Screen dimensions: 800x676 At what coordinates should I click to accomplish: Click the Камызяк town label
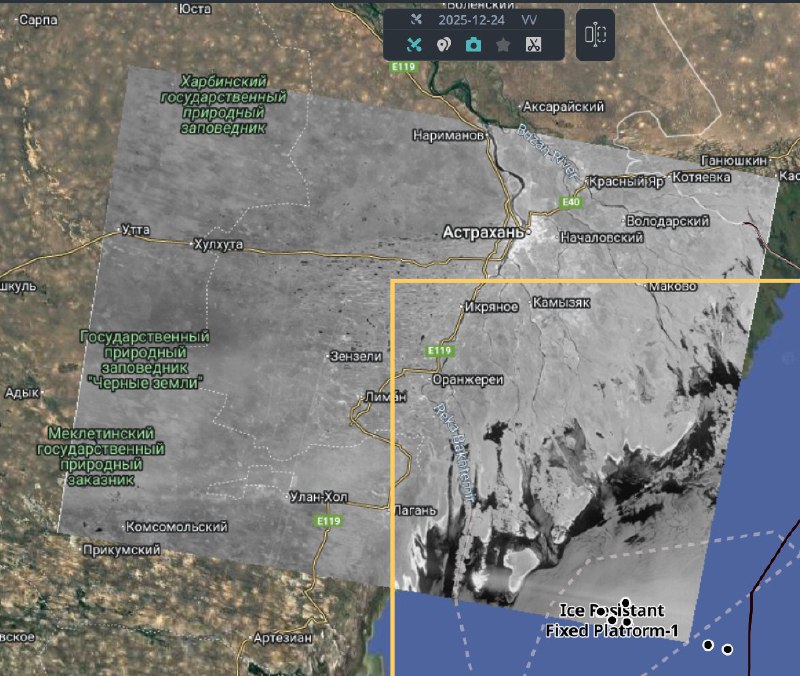pyautogui.click(x=563, y=302)
